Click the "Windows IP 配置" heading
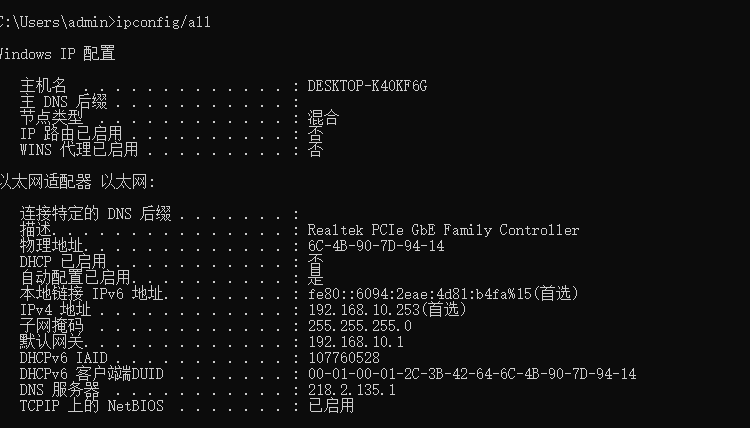 tap(57, 53)
